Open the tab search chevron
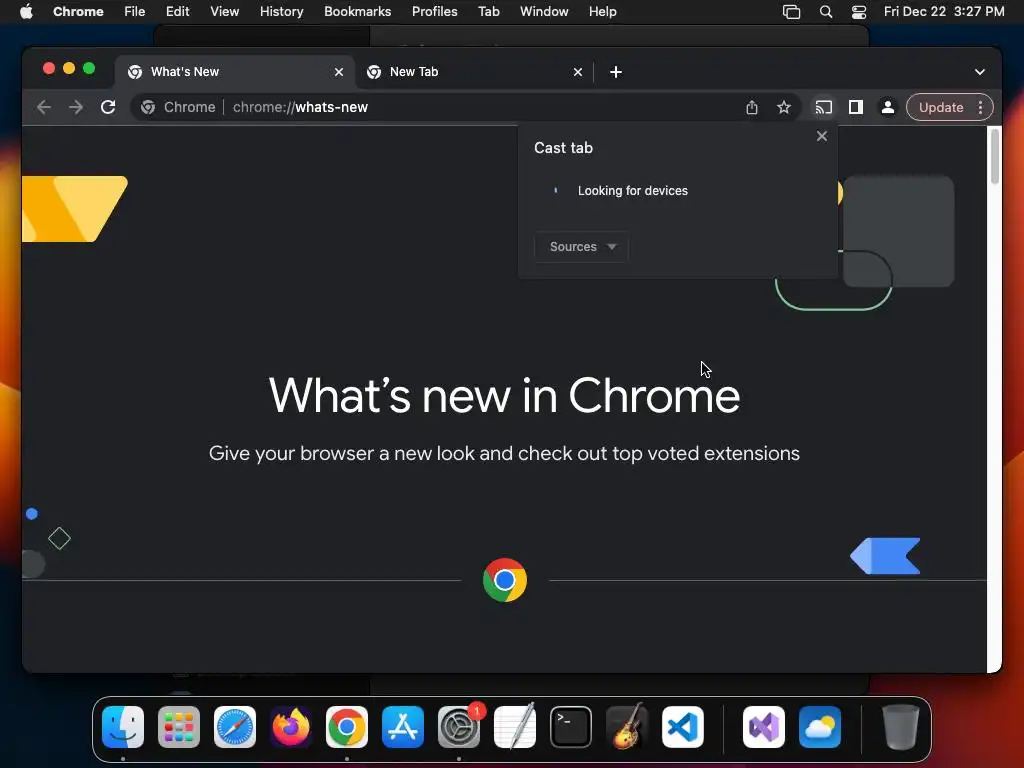This screenshot has width=1024, height=768. [980, 72]
